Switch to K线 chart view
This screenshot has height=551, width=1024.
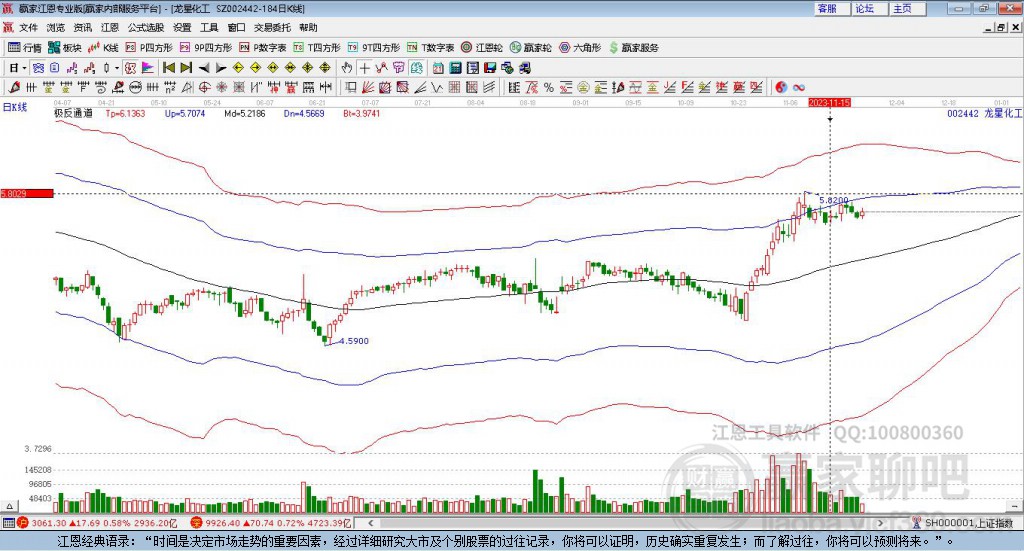point(103,48)
